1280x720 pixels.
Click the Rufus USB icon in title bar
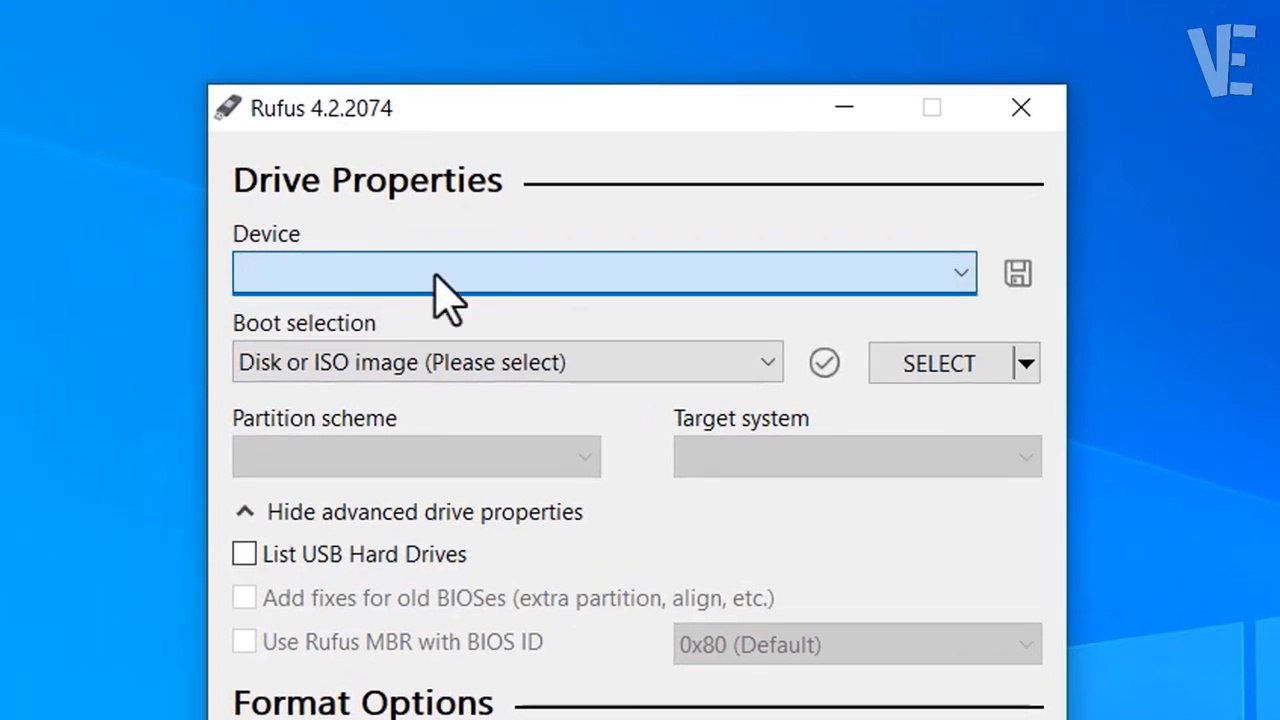[228, 108]
